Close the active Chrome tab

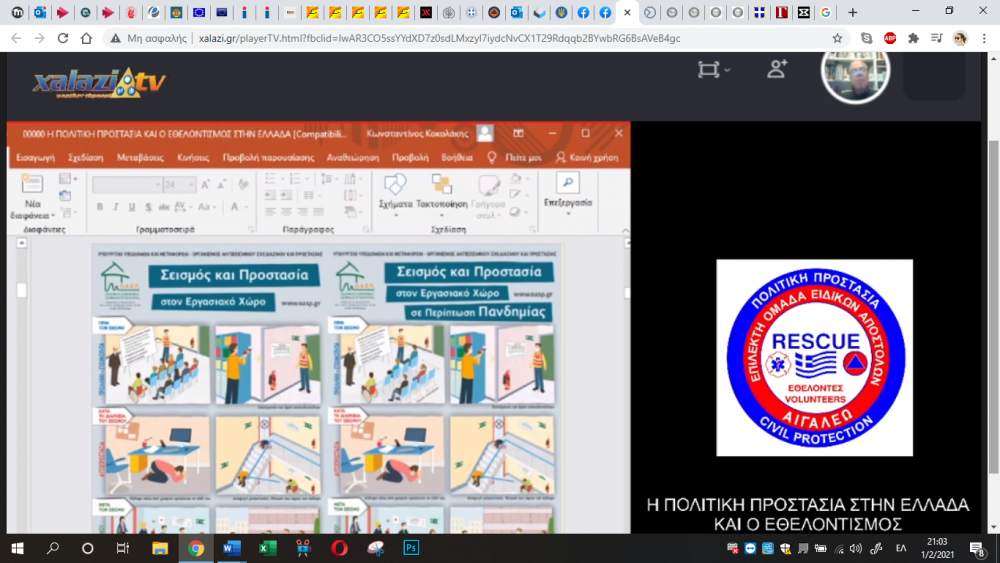[627, 12]
